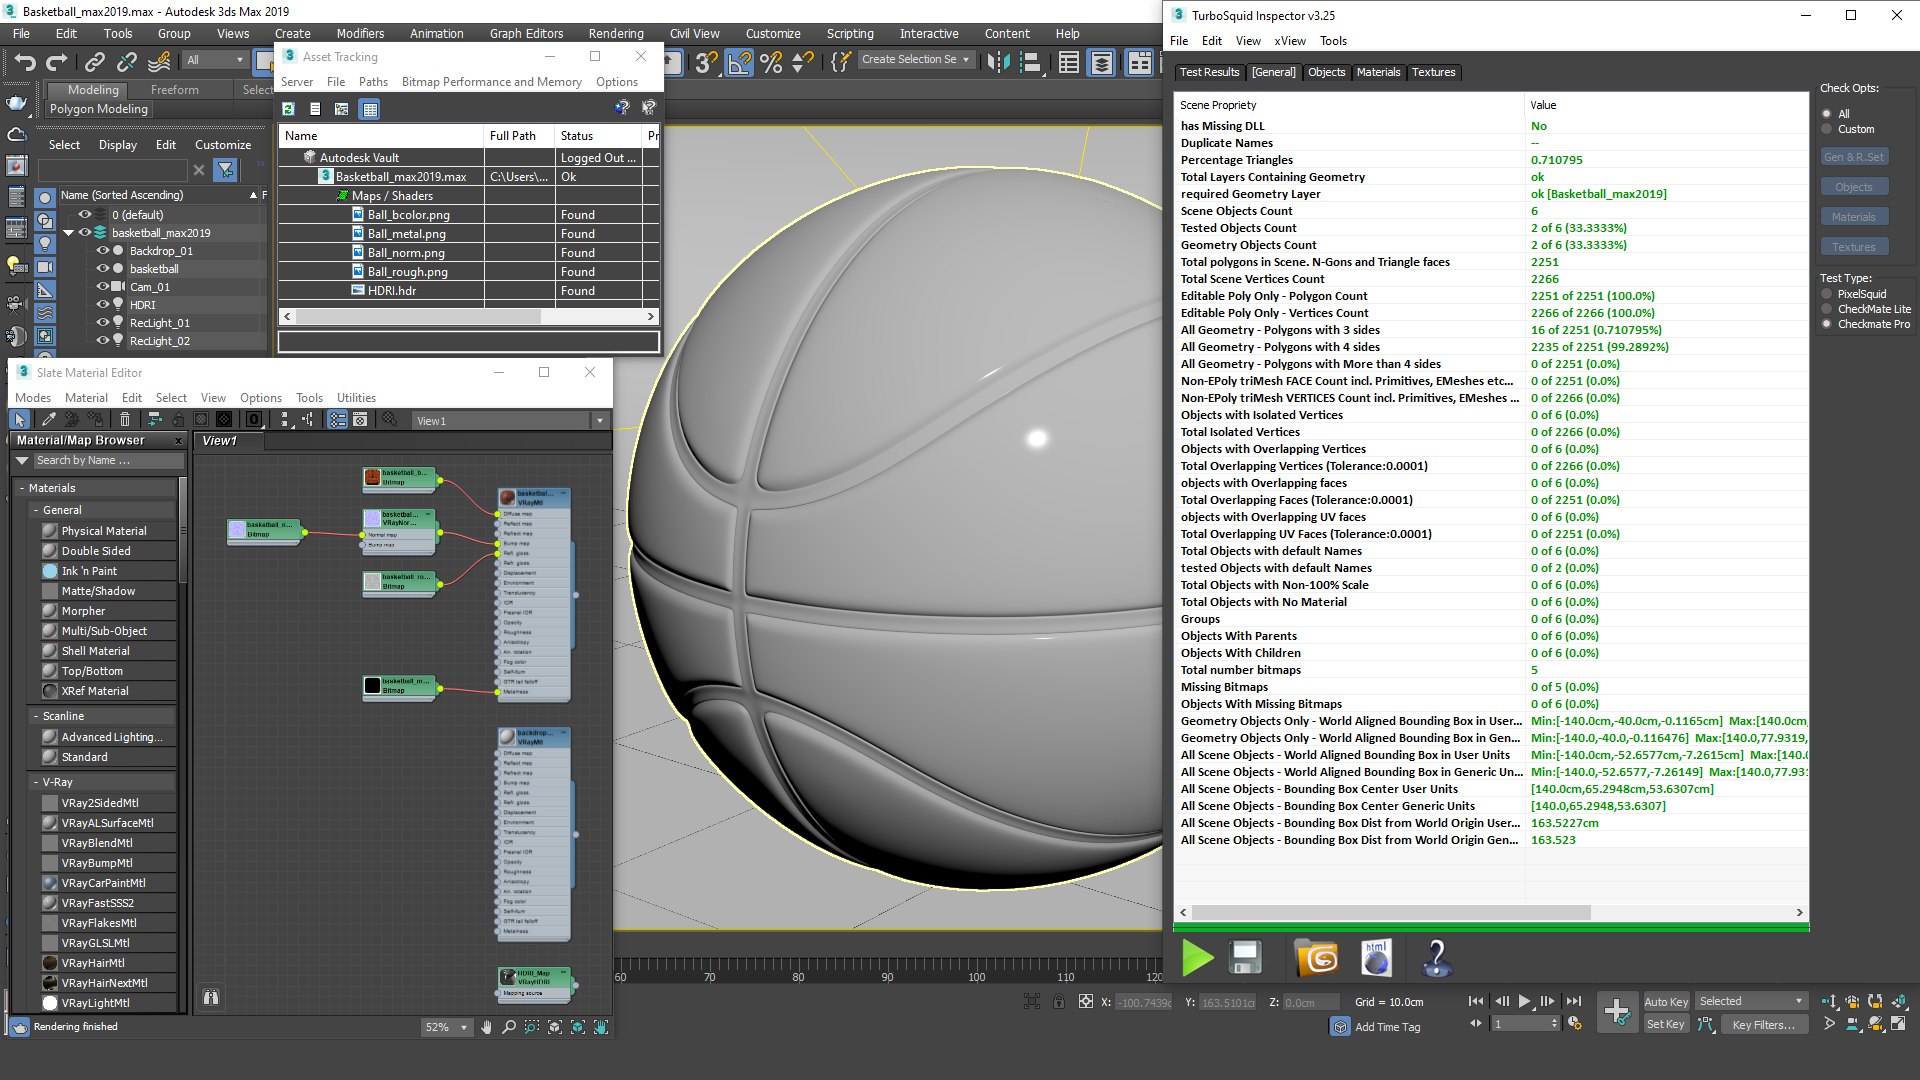The width and height of the screenshot is (1920, 1080).
Task: Select the Select and Link chain tool
Action: coord(94,62)
